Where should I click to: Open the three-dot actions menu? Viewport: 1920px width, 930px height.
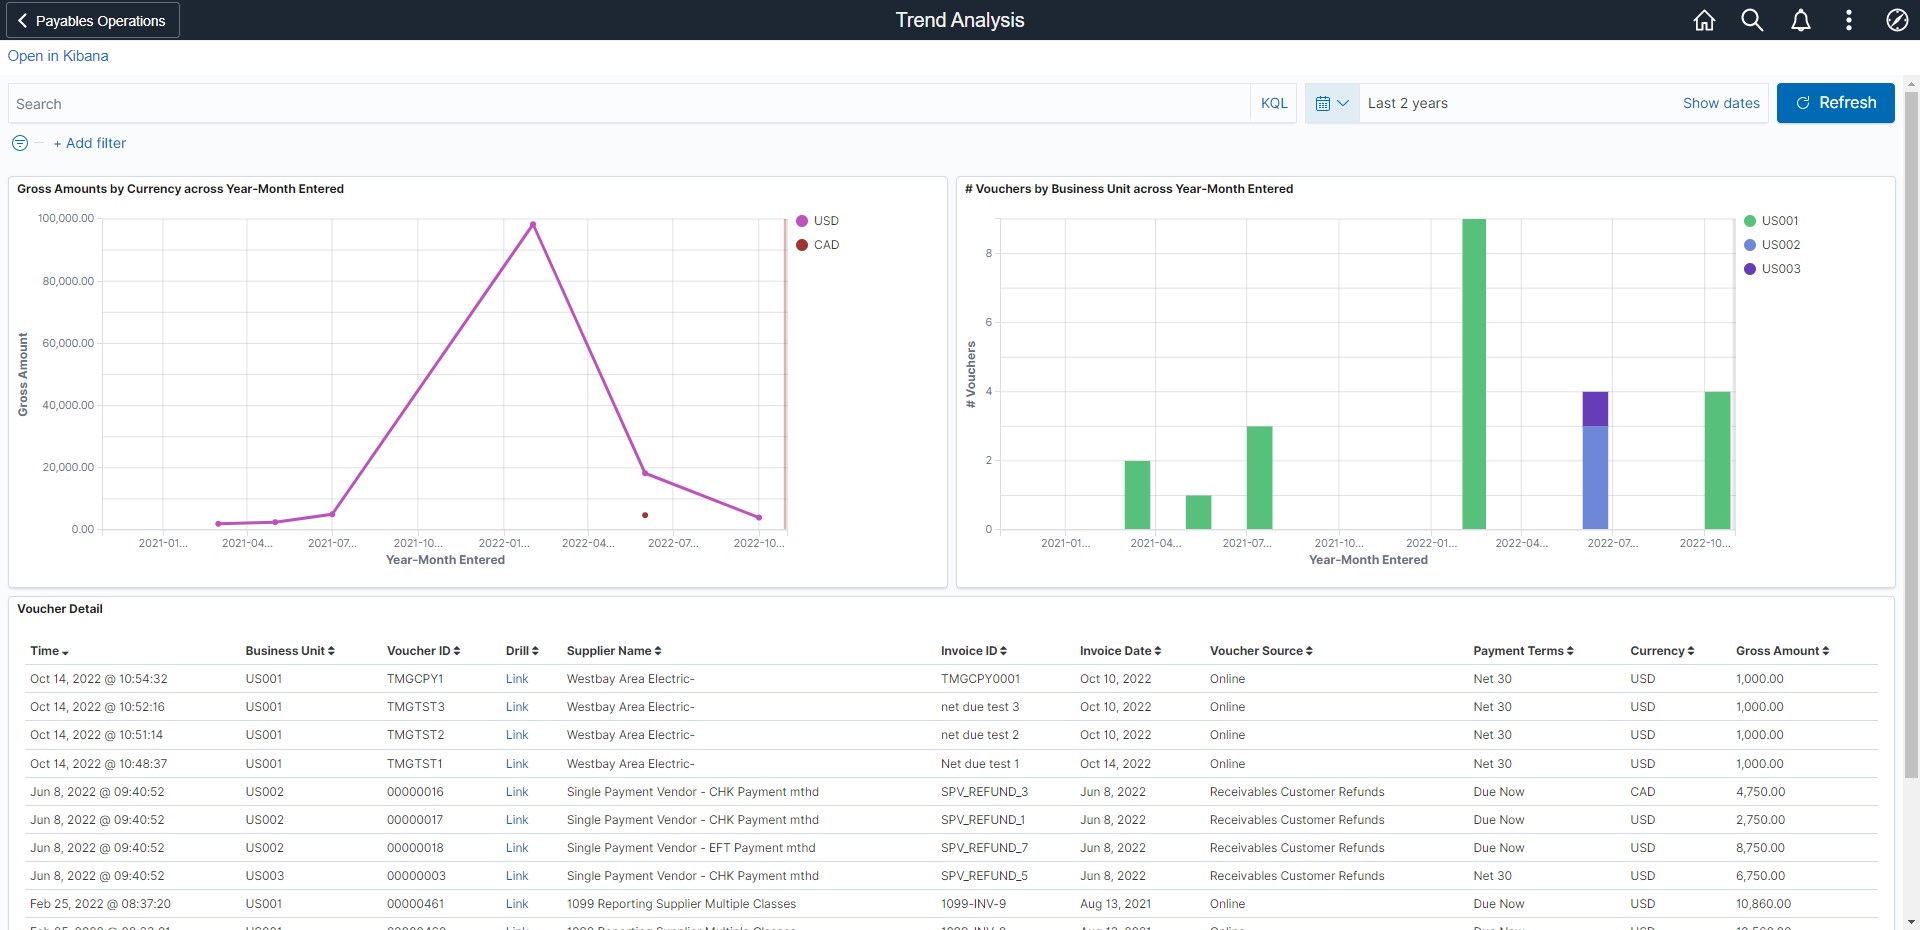click(1848, 20)
